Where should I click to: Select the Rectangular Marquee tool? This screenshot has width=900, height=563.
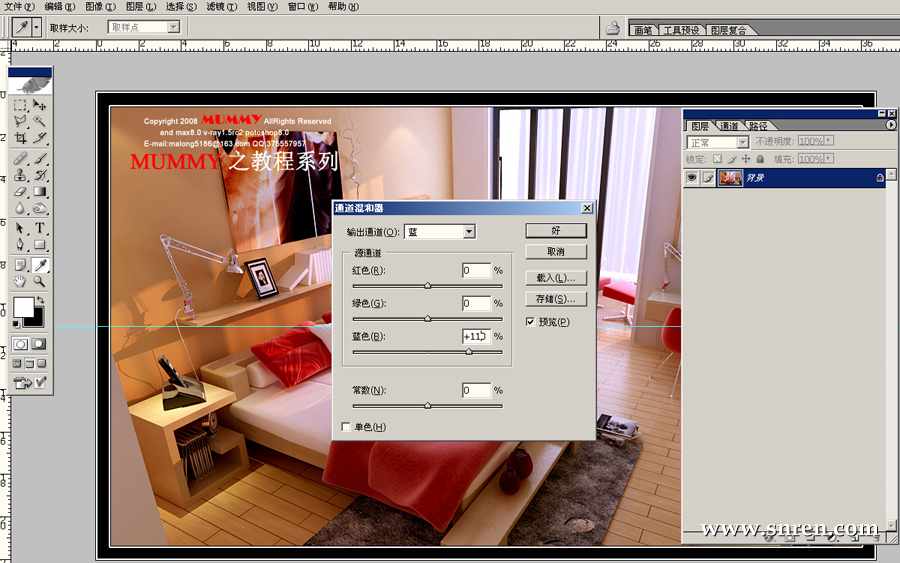pyautogui.click(x=20, y=105)
